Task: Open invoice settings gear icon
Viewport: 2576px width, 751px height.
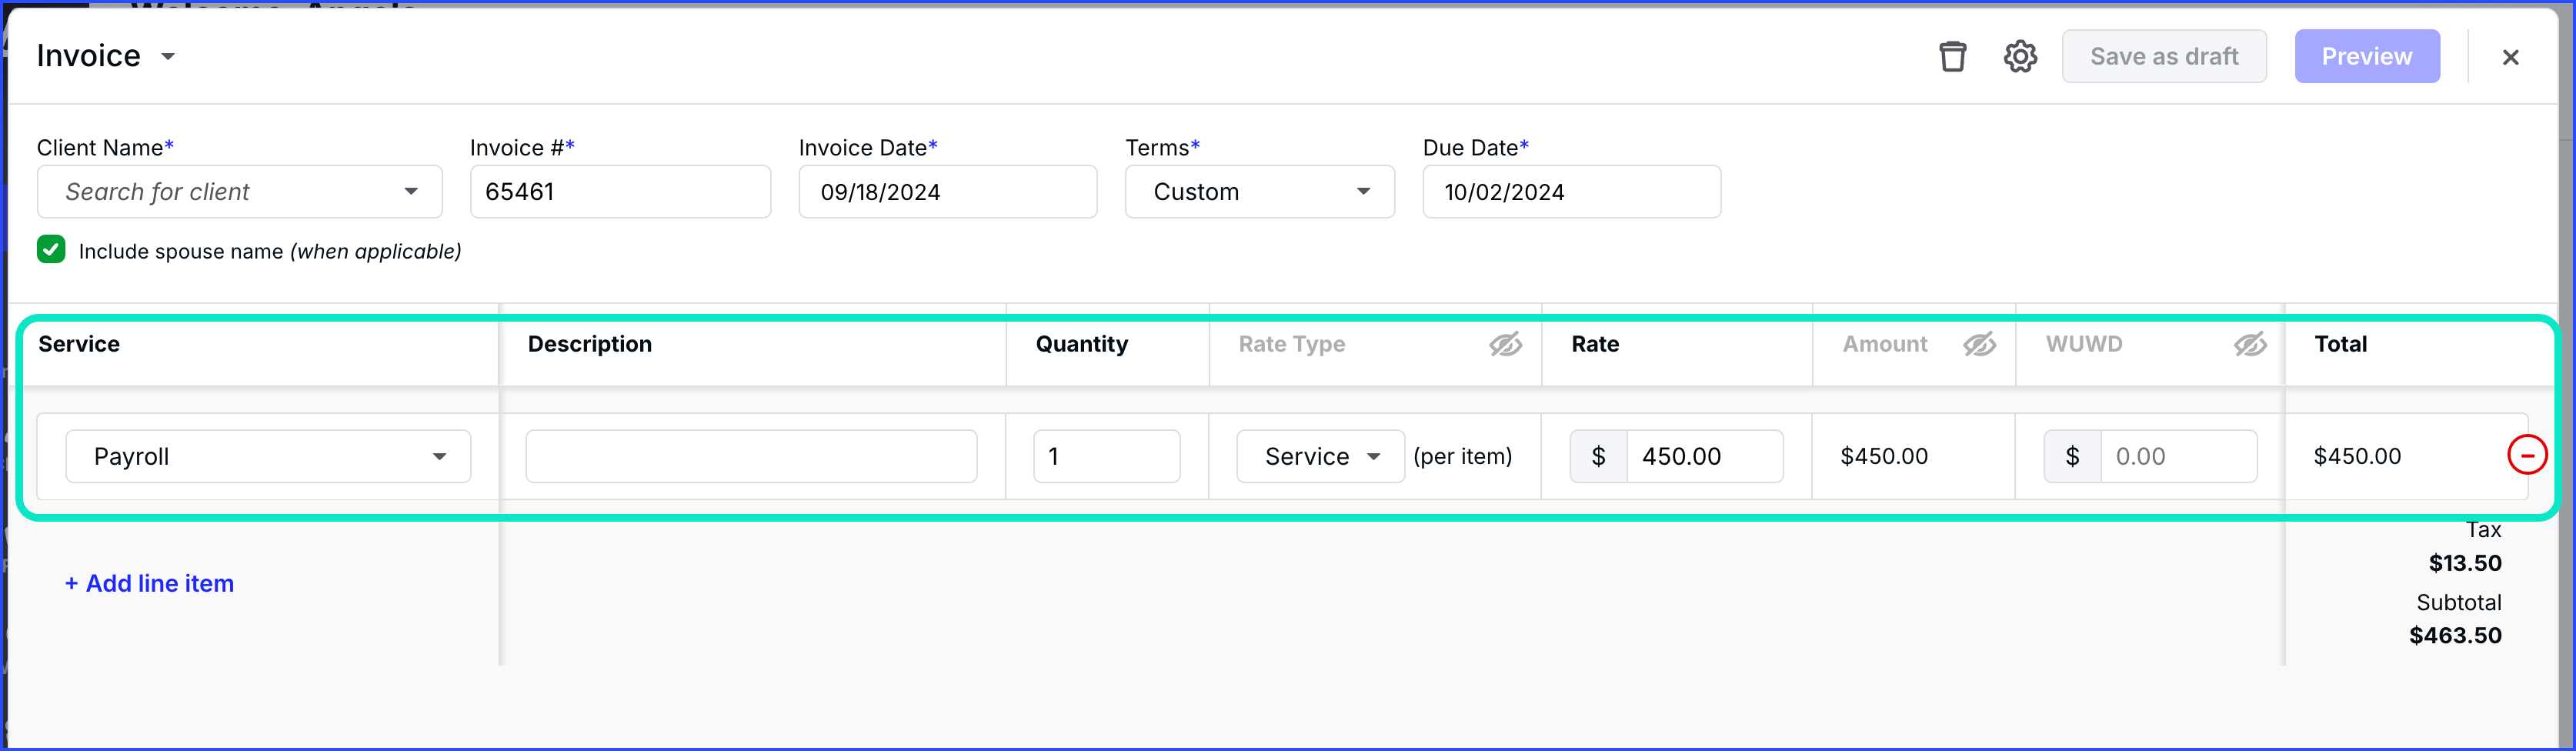Action: click(2020, 57)
